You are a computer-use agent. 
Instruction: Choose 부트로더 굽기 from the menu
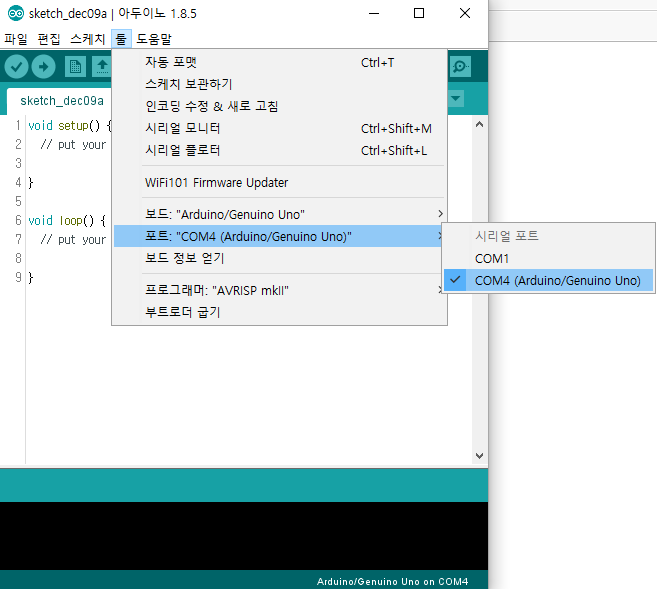coord(280,312)
